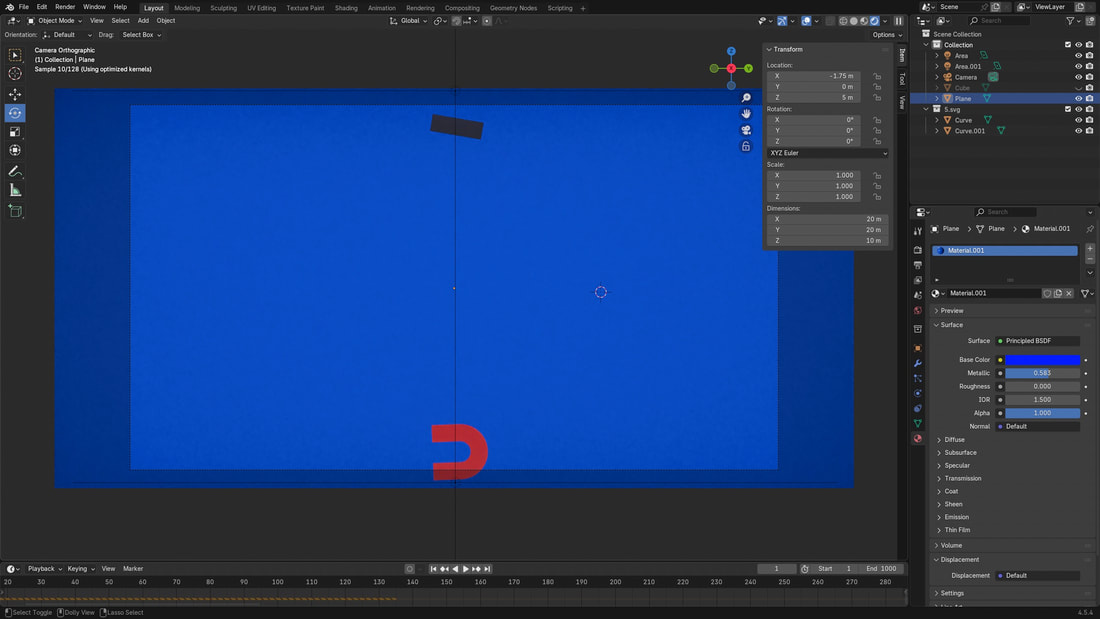Uncheck the S.svg collection checkbox
The height and width of the screenshot is (619, 1100).
(x=1068, y=109)
